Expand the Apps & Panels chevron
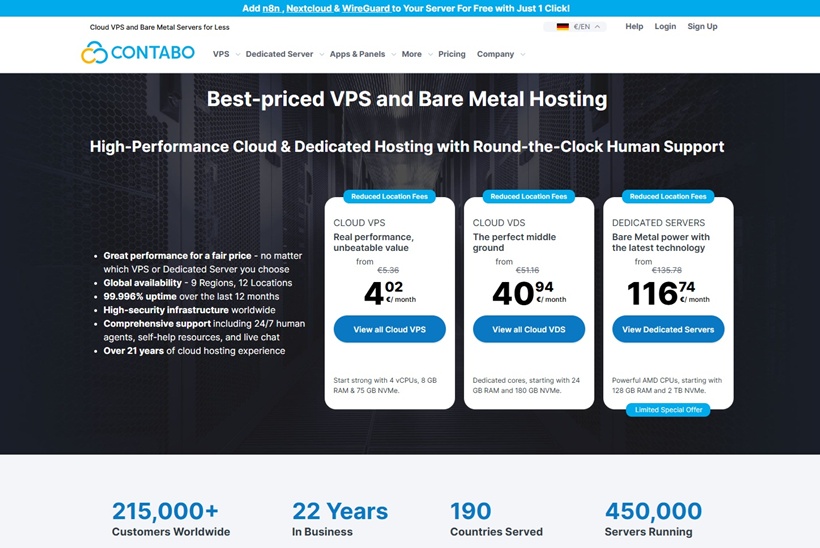This screenshot has width=820, height=548. pos(394,54)
